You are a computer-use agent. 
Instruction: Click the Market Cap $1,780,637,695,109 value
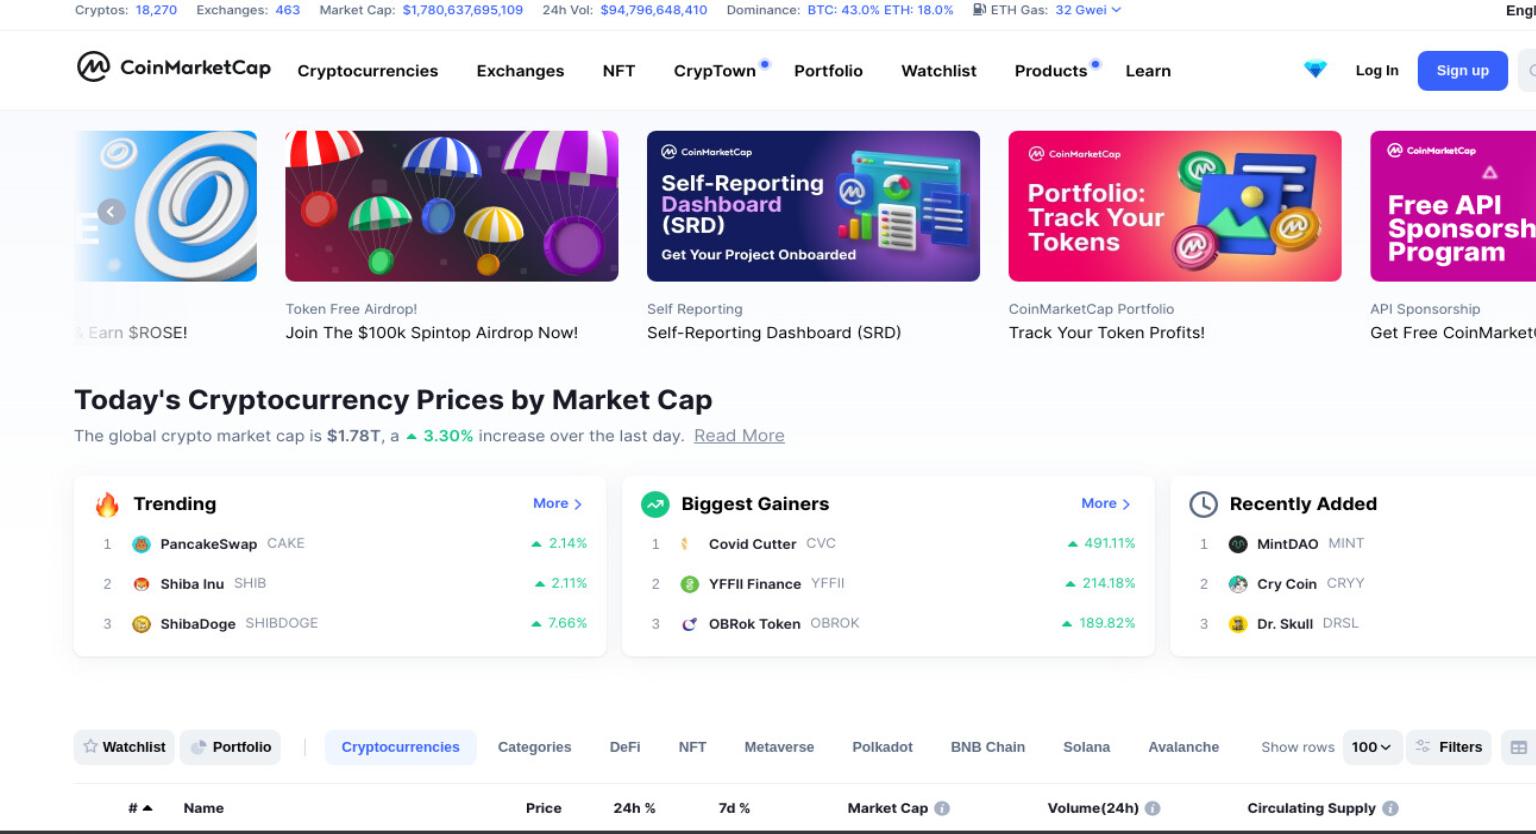coord(462,10)
